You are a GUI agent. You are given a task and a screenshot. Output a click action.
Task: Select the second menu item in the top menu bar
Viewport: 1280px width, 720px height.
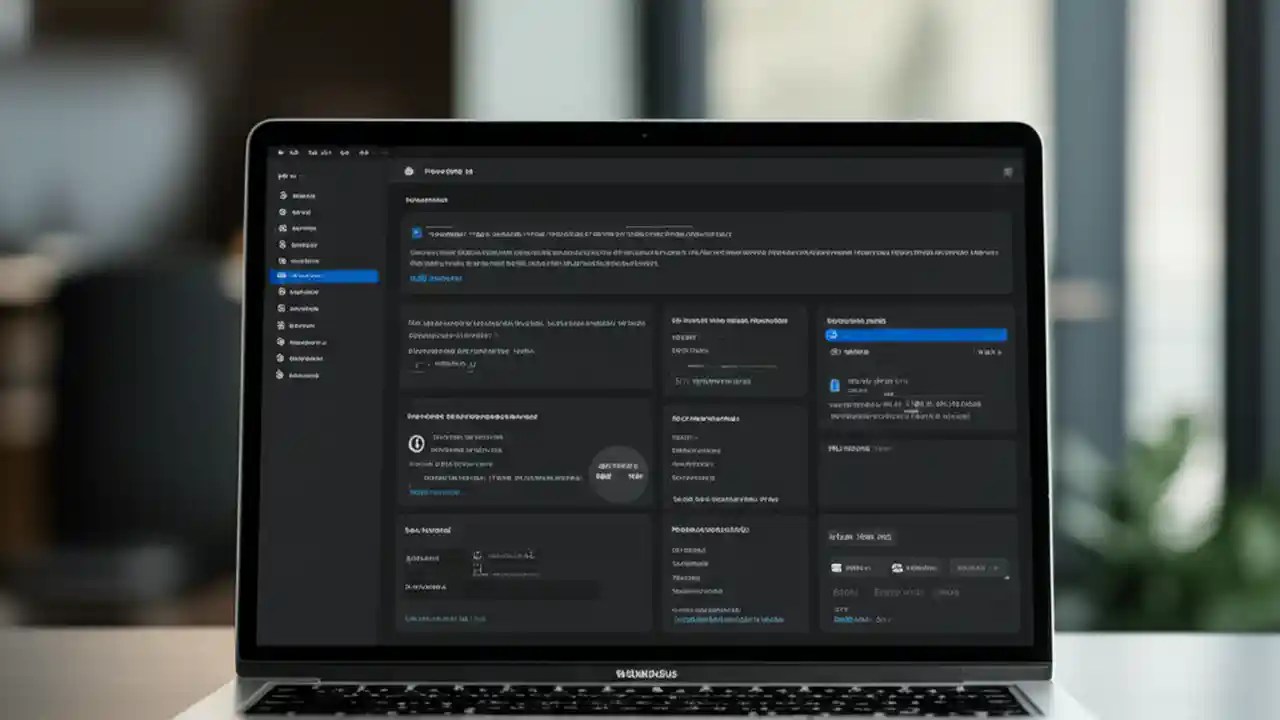(294, 153)
